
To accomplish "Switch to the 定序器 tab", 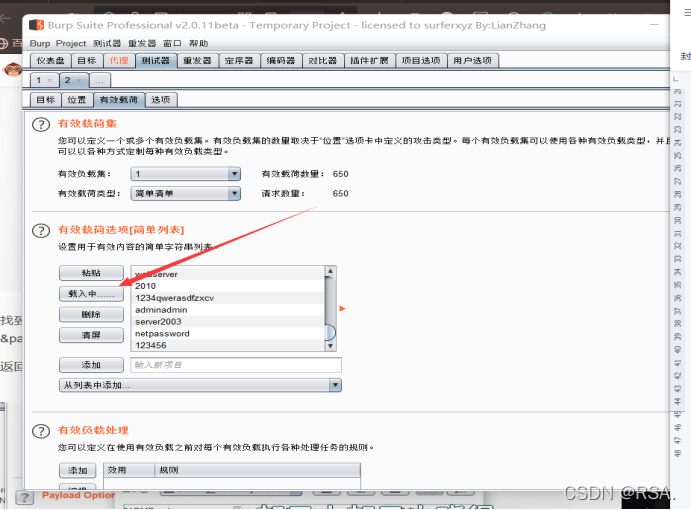I will pos(239,60).
